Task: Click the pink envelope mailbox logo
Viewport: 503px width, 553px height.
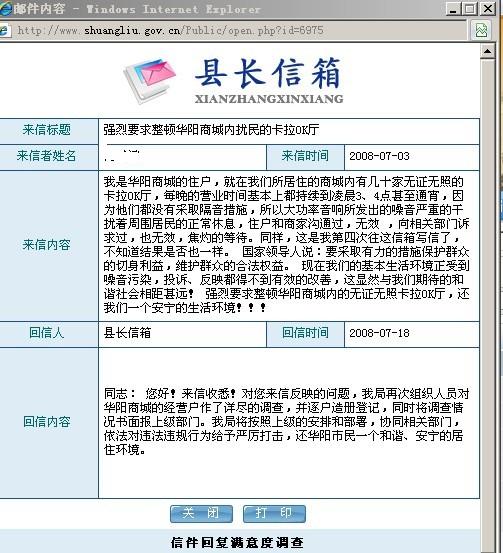Action: pyautogui.click(x=150, y=80)
